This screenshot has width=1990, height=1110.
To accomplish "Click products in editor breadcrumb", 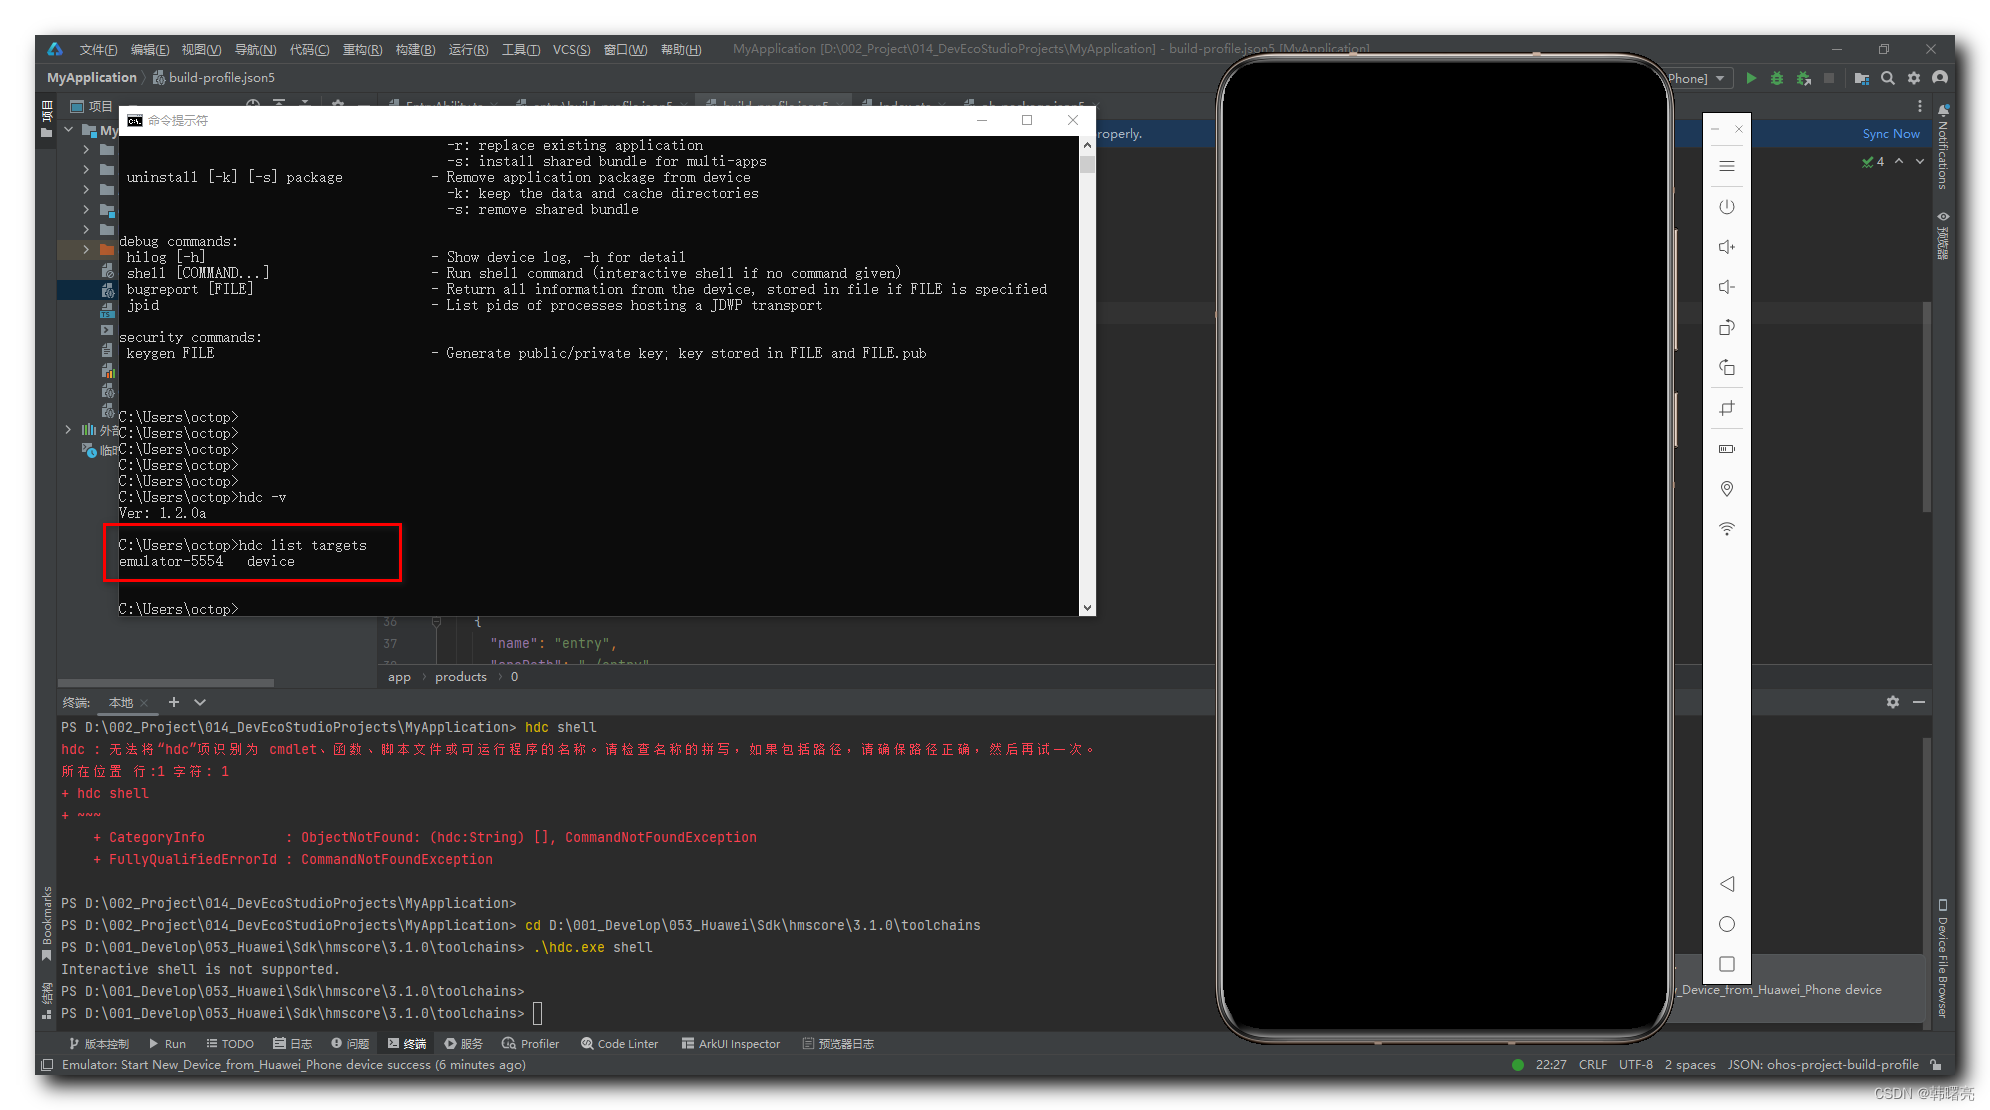I will pos(460,677).
